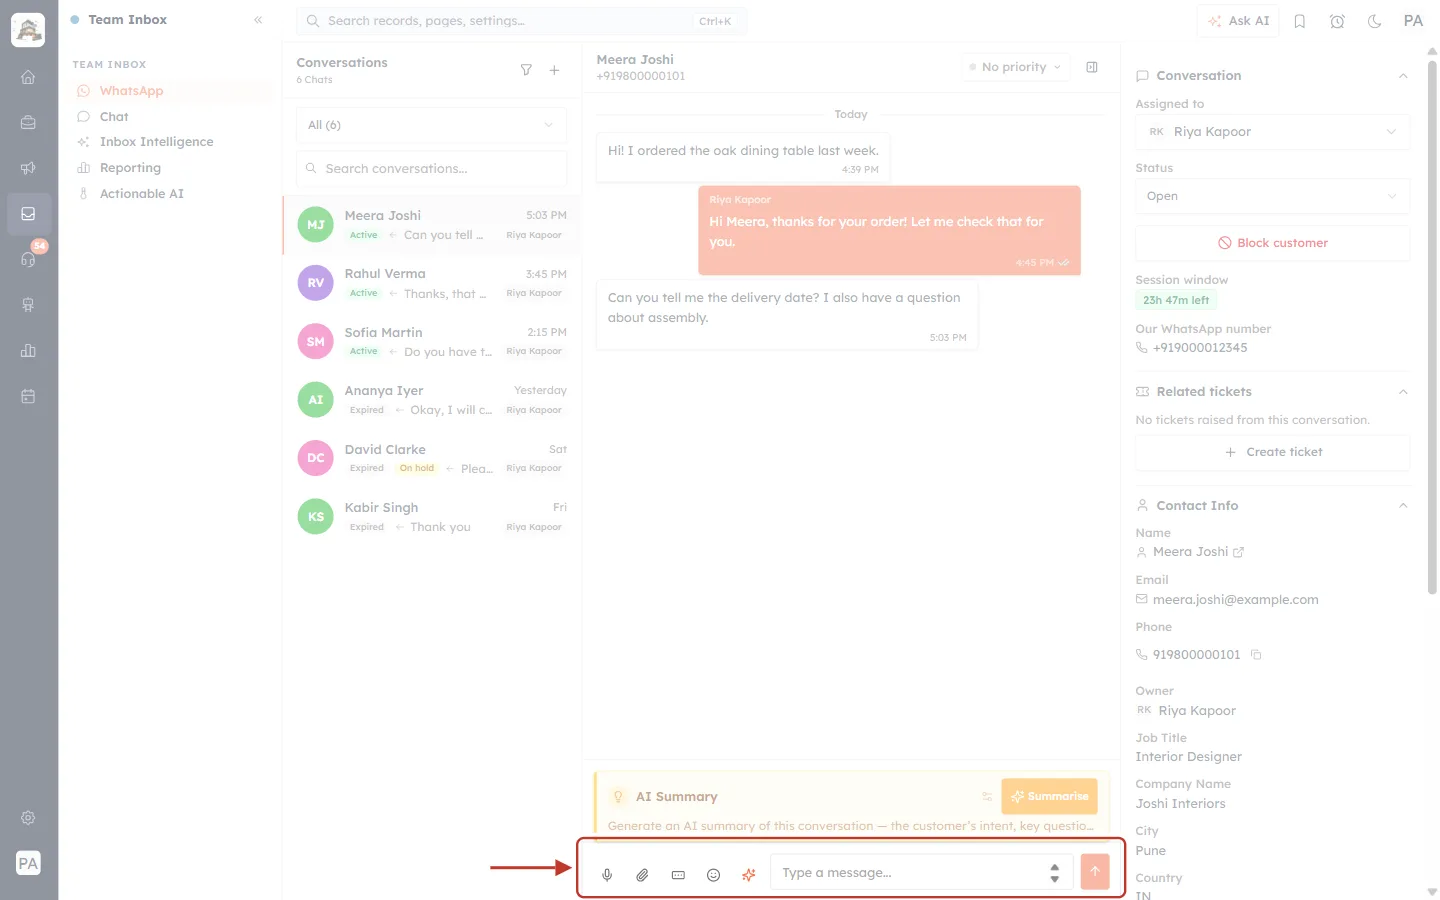Open the bar chart icon in the left rail

coord(28,350)
